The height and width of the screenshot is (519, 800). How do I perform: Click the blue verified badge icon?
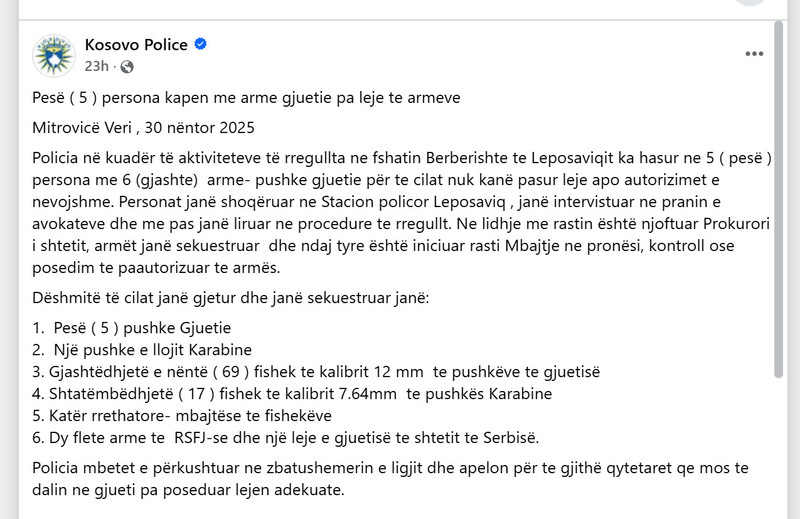201,44
